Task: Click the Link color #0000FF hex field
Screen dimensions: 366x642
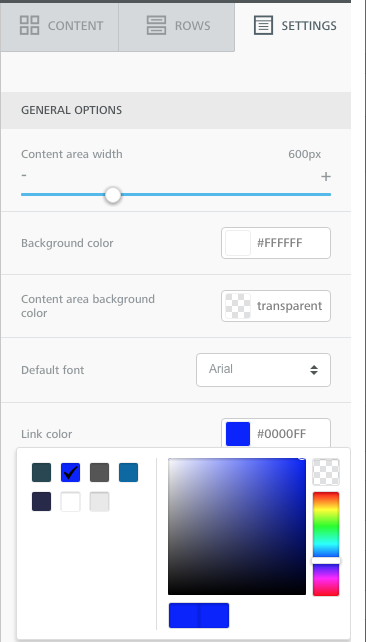Action: [281, 434]
